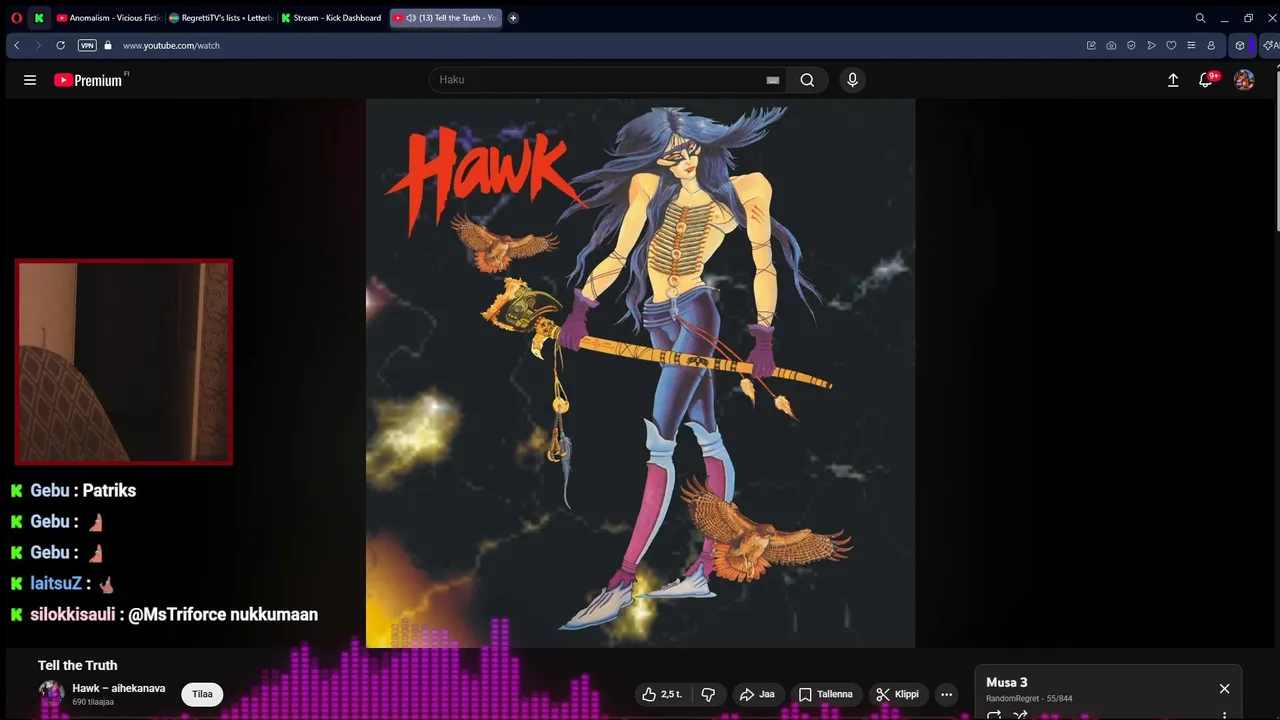Open more actions three-dot menu

(x=946, y=694)
